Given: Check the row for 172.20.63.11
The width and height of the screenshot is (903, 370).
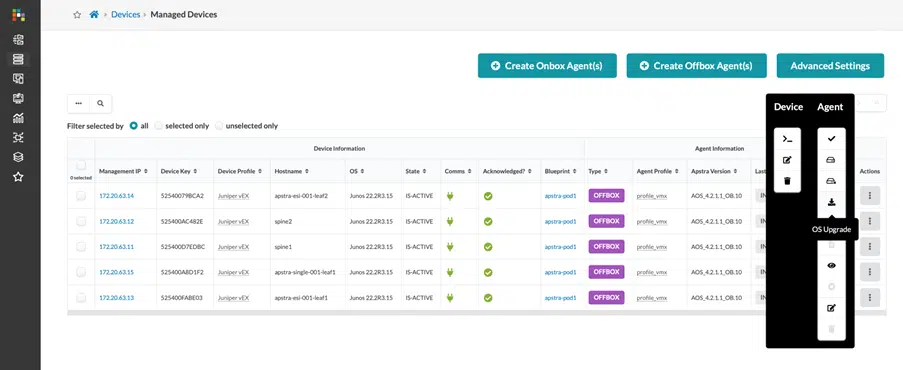Looking at the screenshot, I should 81,247.
